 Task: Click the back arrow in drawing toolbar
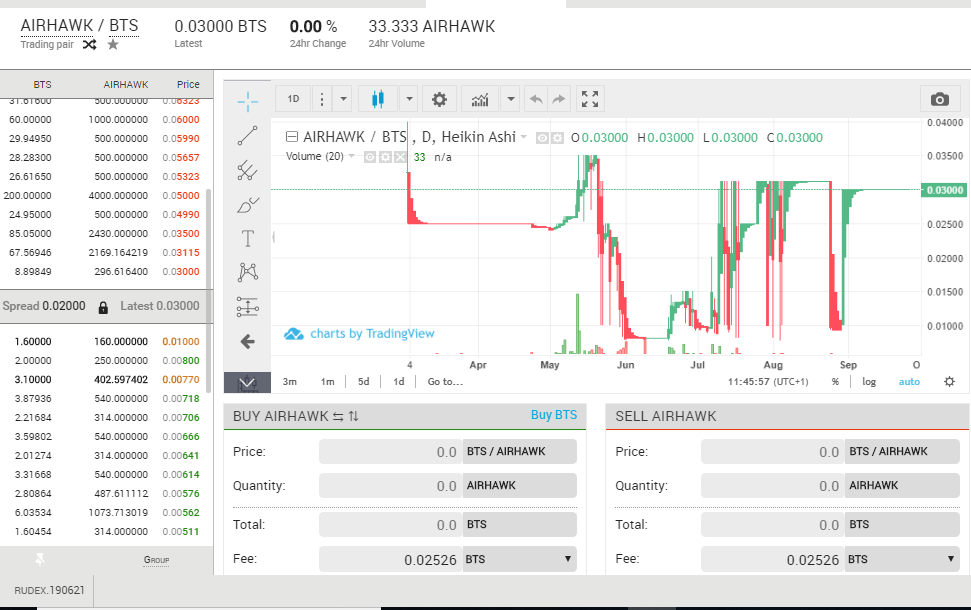(247, 341)
